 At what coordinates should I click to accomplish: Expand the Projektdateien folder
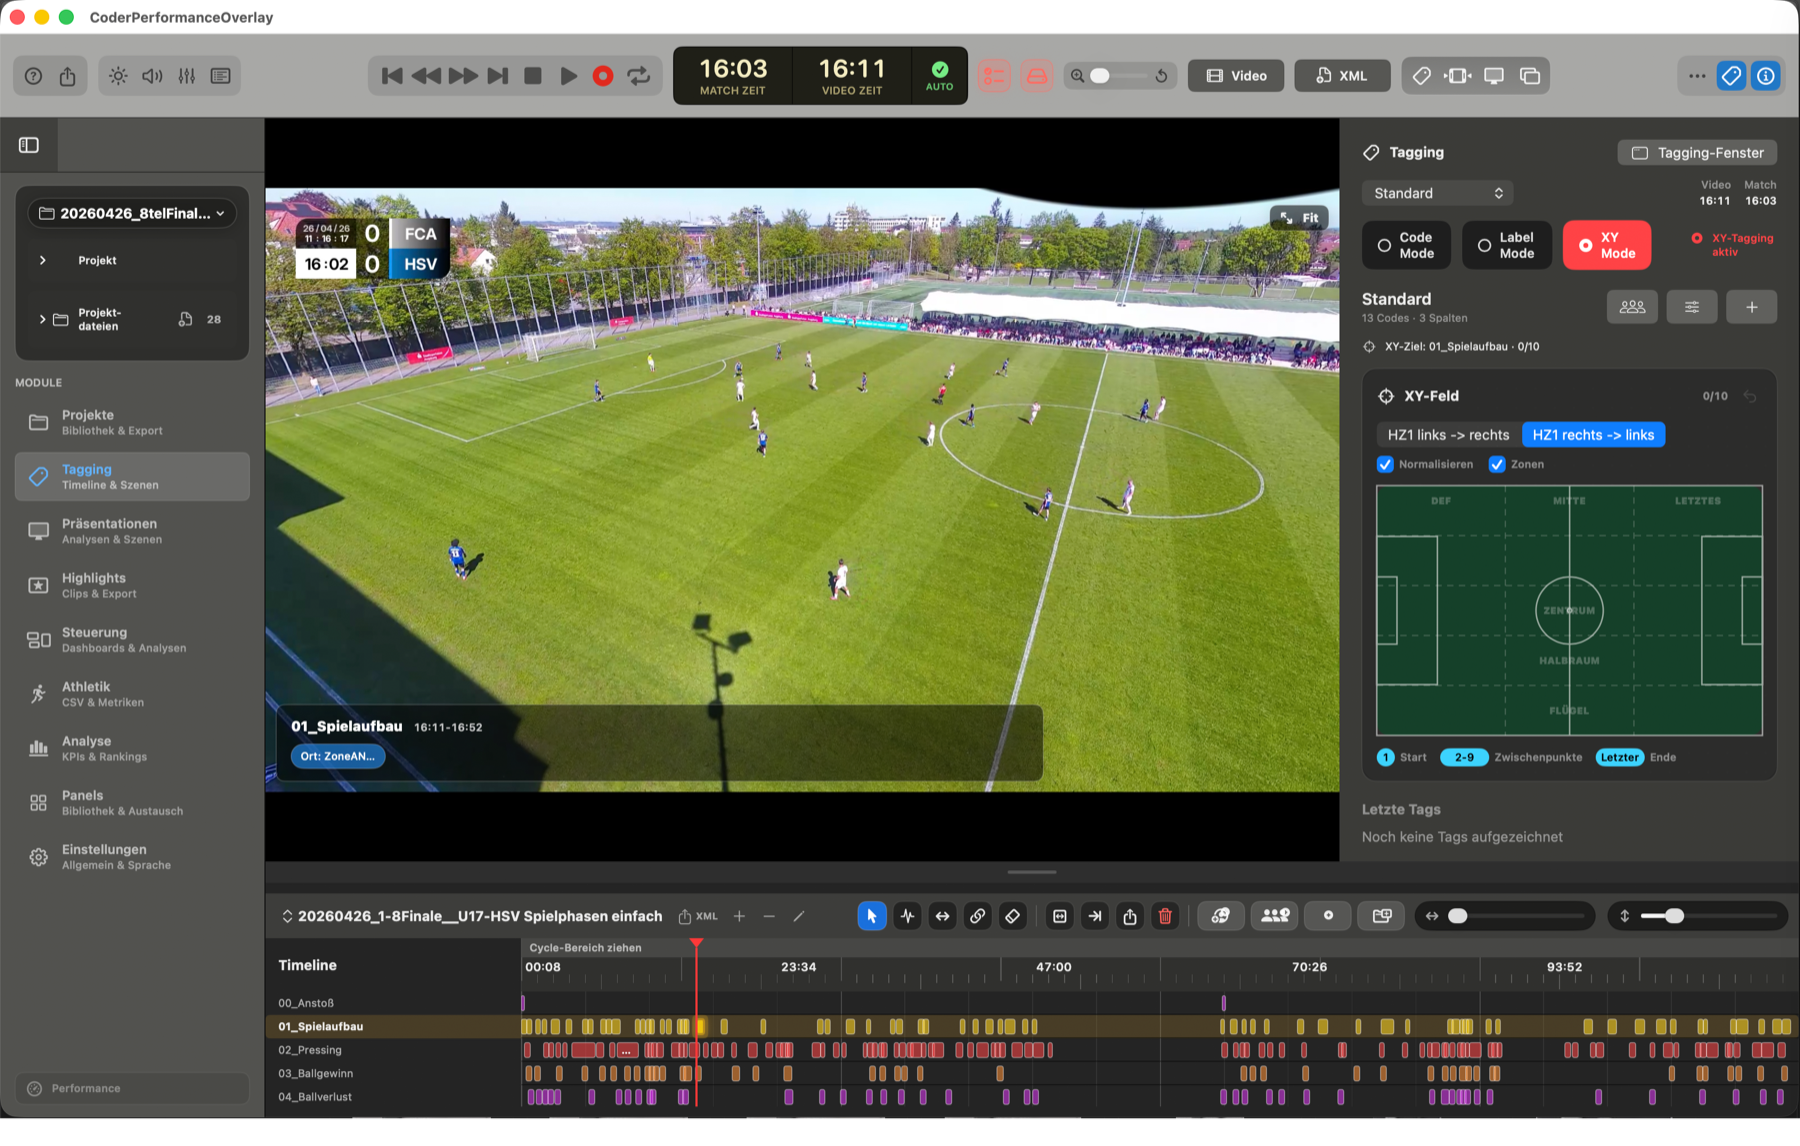coord(42,319)
